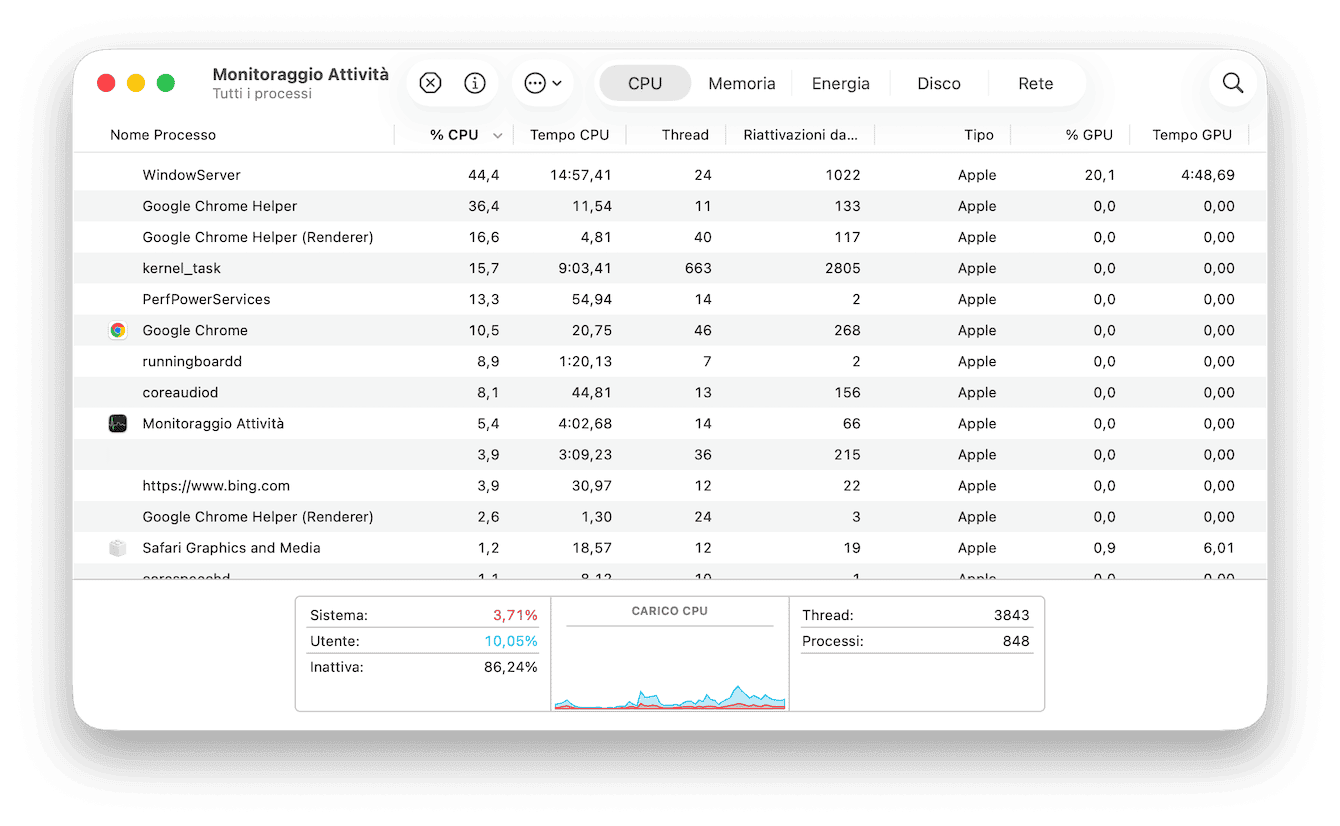Viewport: 1340px width, 826px height.
Task: Select the WindowServer process row
Action: pyautogui.click(x=670, y=175)
